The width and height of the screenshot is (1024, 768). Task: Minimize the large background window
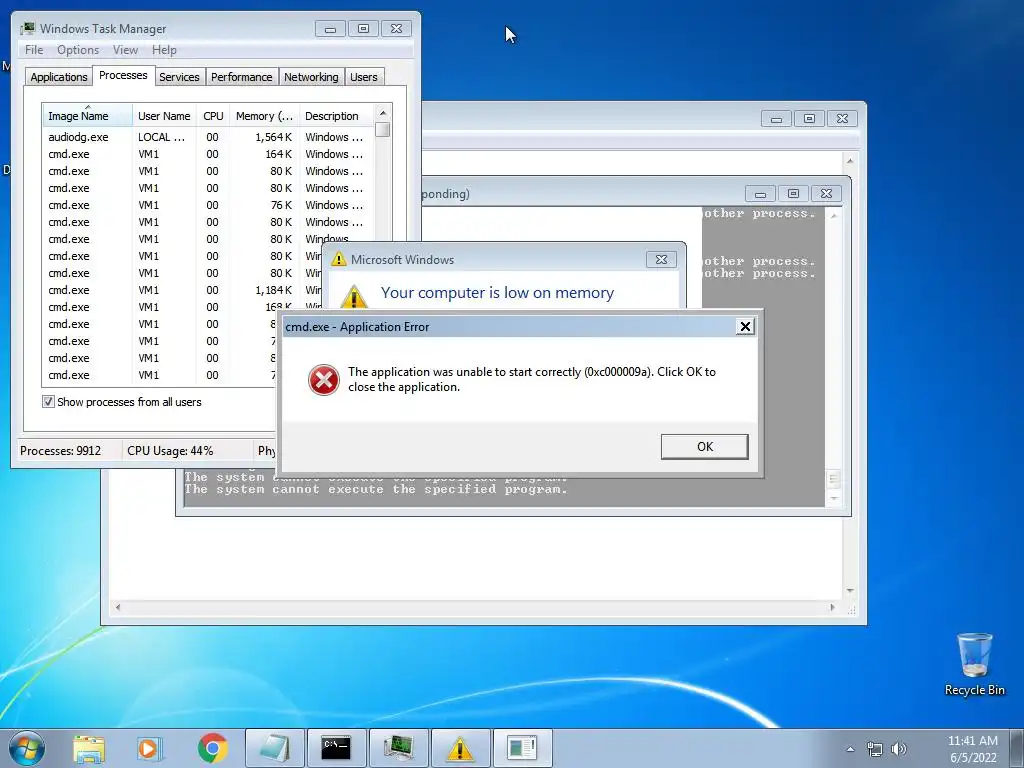(x=776, y=119)
